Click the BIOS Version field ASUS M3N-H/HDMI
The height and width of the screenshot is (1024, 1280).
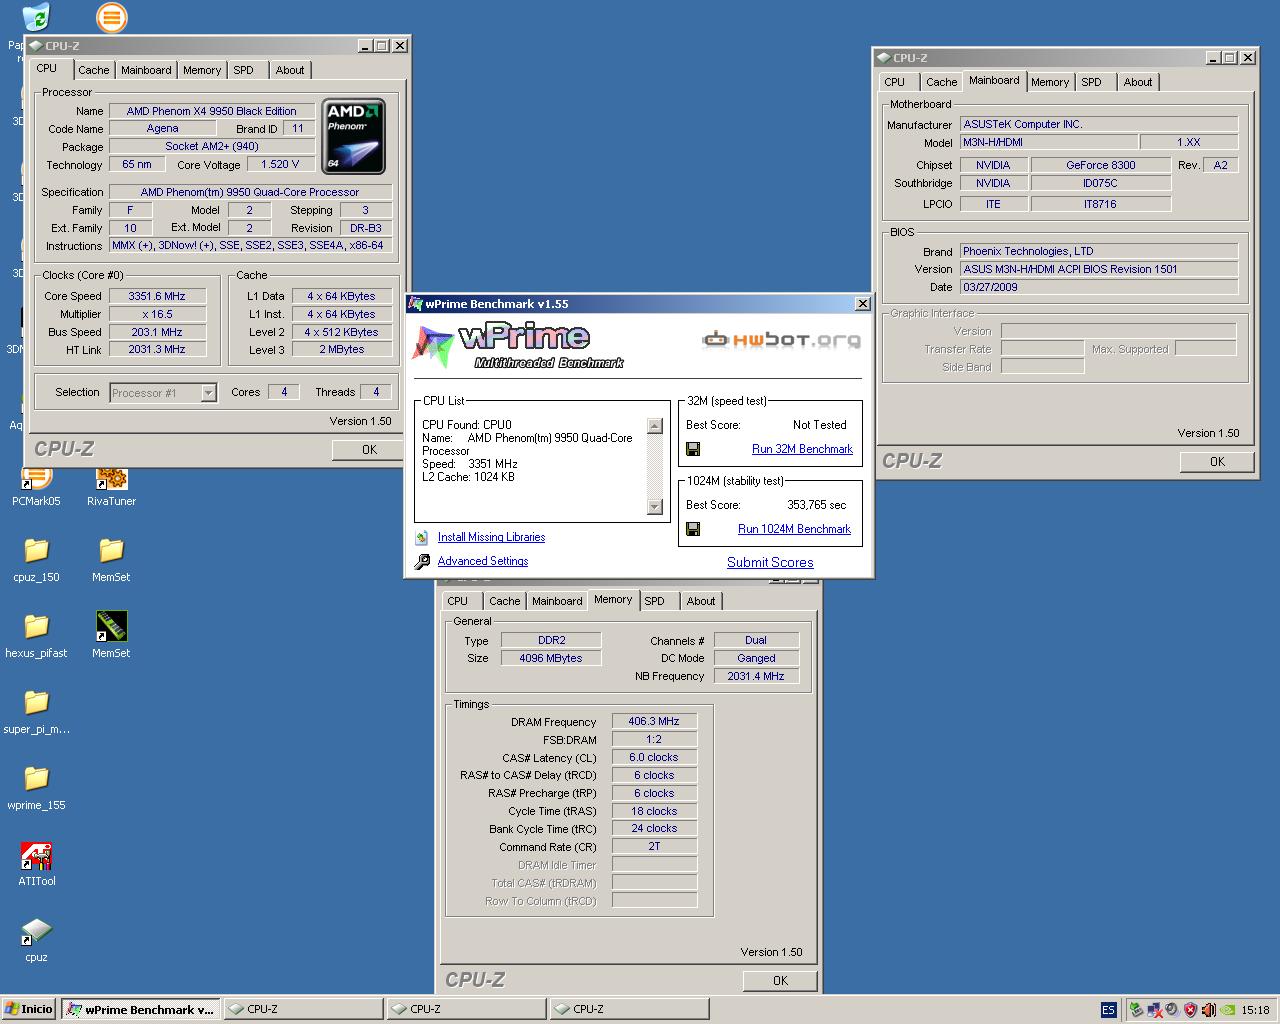tap(1099, 269)
